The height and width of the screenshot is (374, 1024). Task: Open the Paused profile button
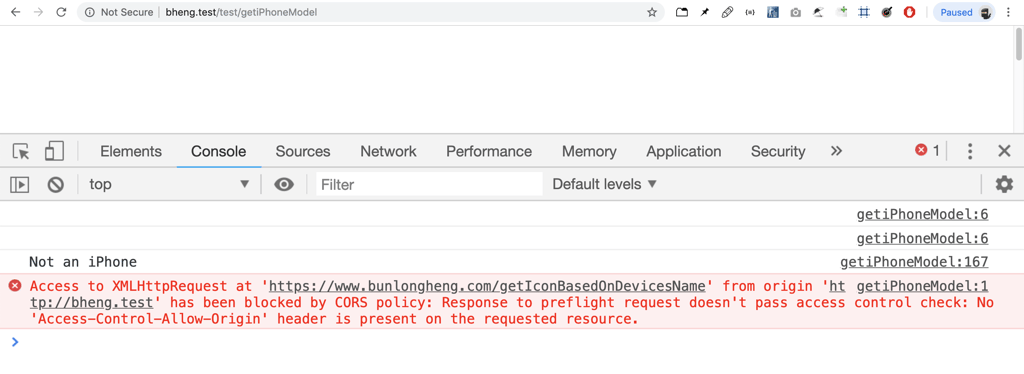click(x=964, y=12)
